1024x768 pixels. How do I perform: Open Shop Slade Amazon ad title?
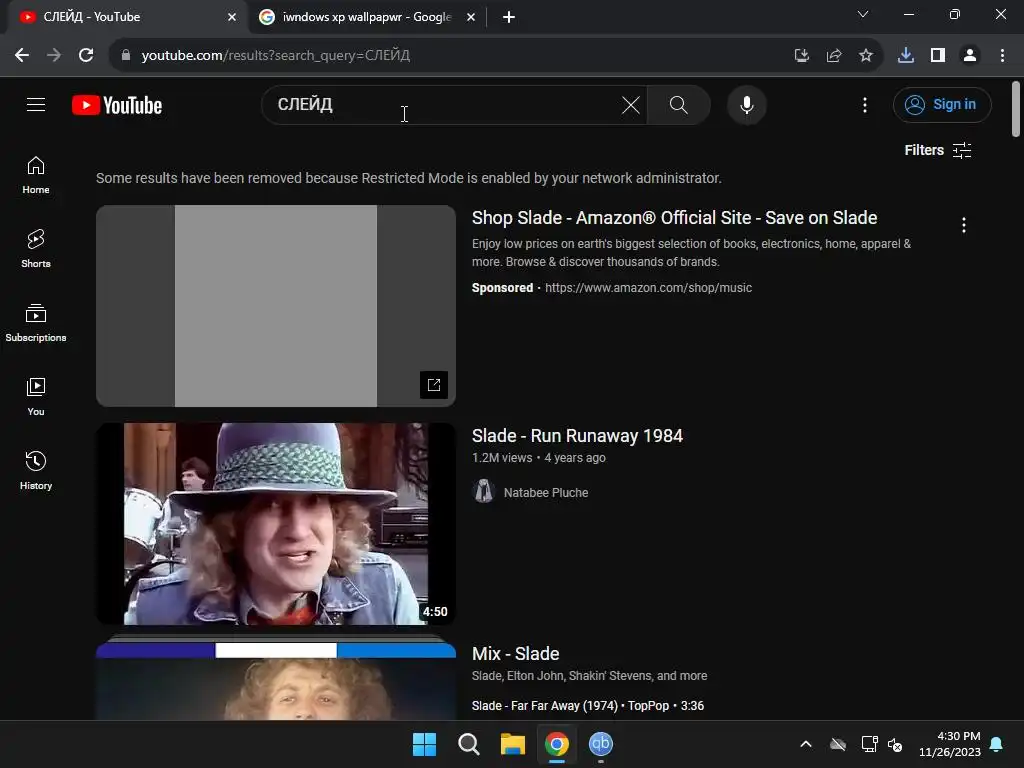coord(674,217)
